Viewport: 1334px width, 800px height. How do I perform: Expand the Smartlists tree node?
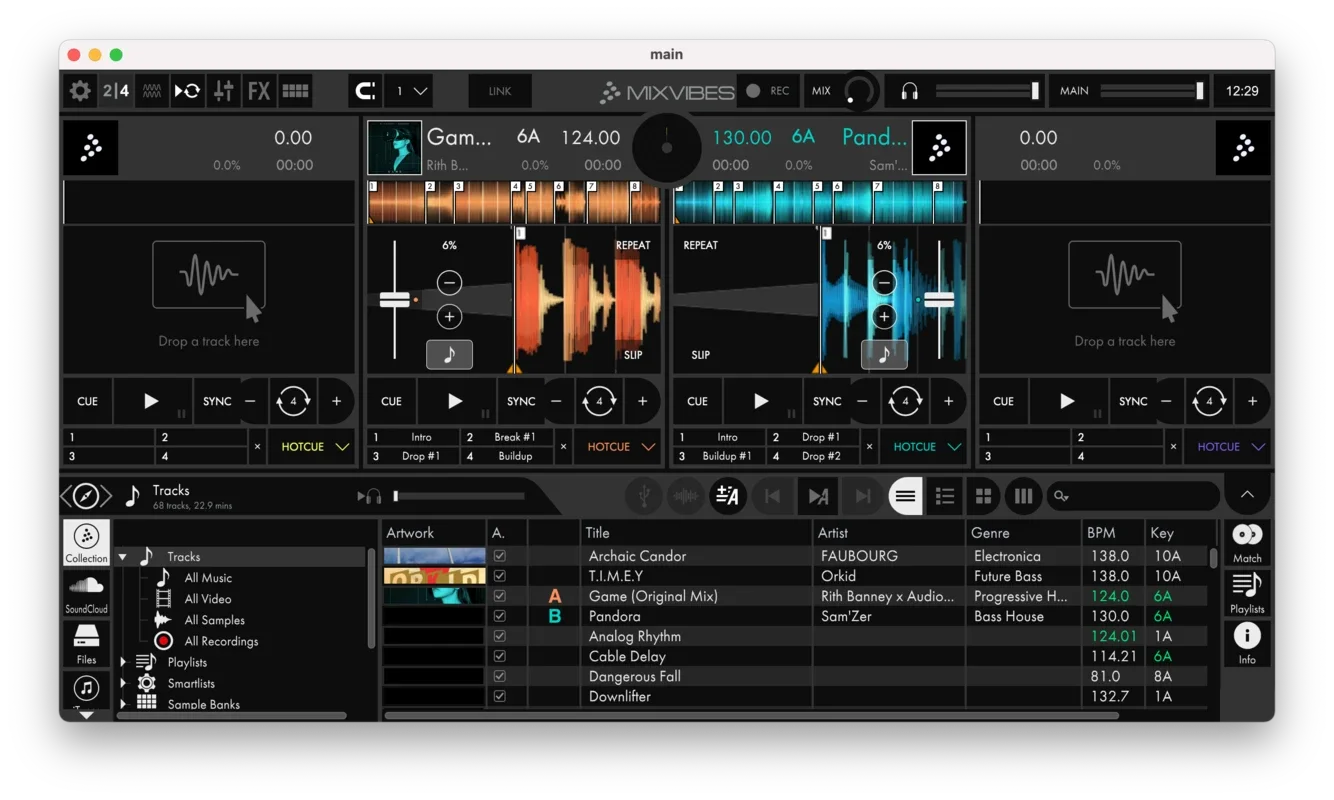coord(123,683)
